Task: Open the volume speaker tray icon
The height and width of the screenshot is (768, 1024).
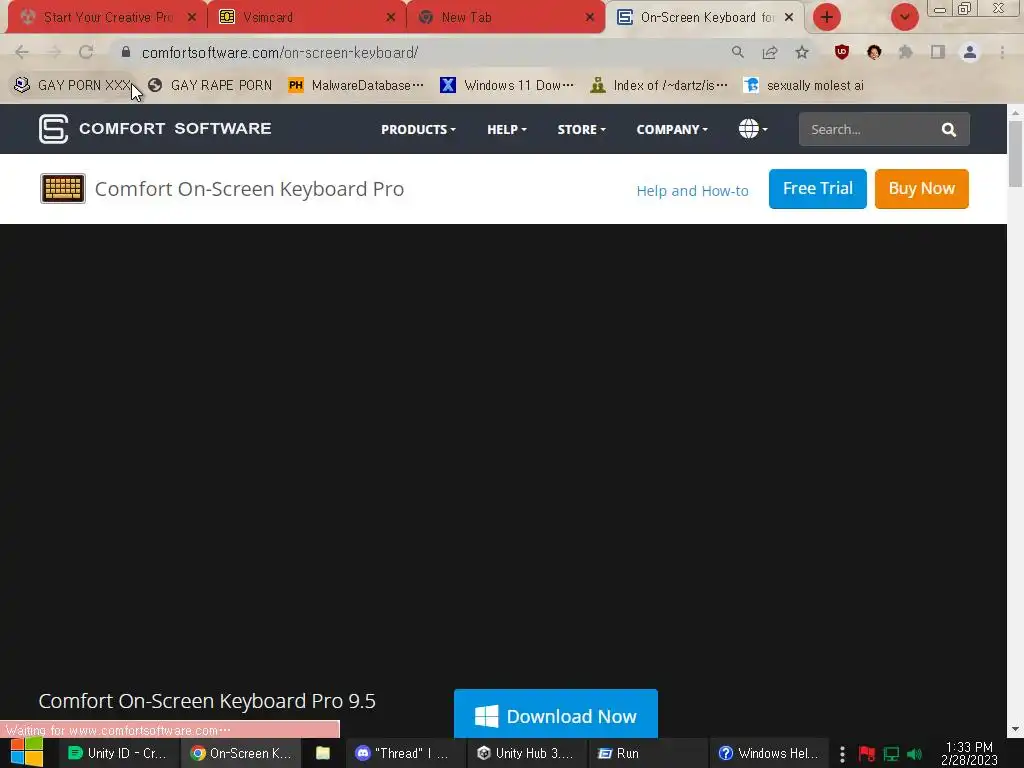Action: (x=915, y=754)
